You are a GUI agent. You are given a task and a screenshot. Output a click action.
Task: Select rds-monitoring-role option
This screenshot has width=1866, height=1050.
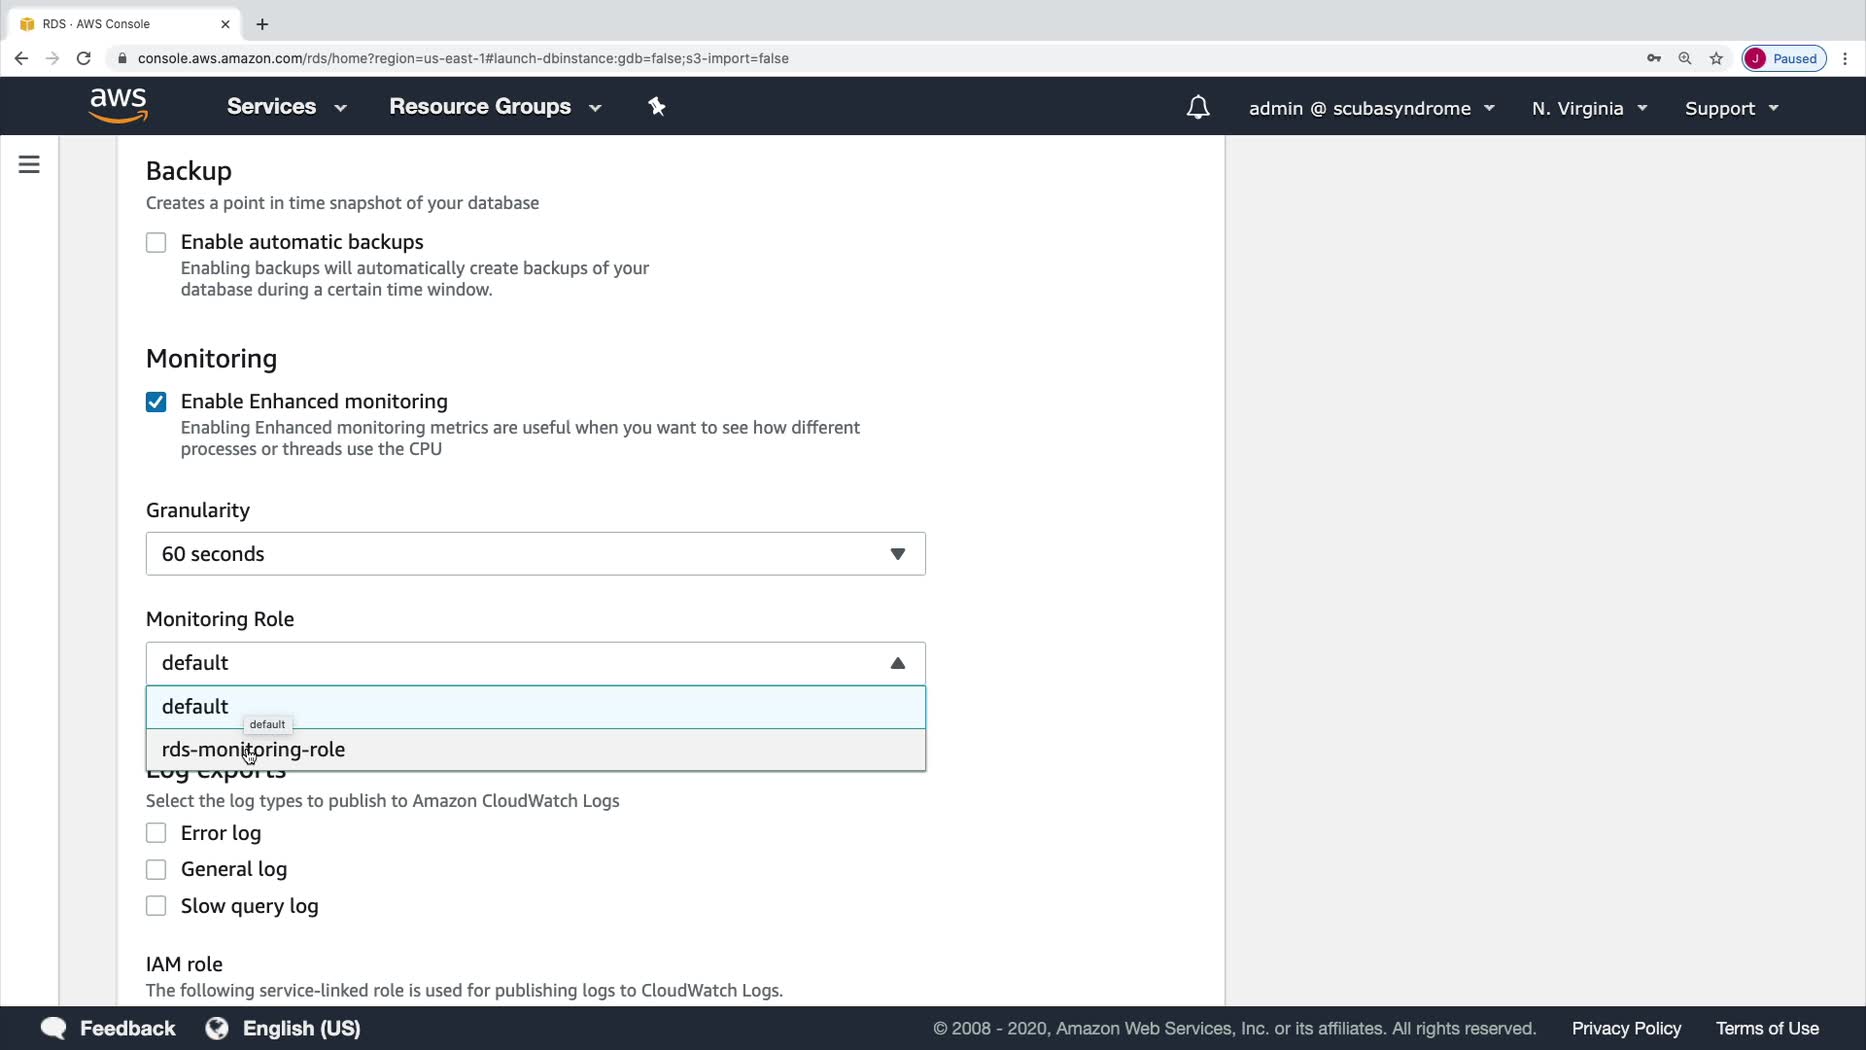(x=253, y=750)
